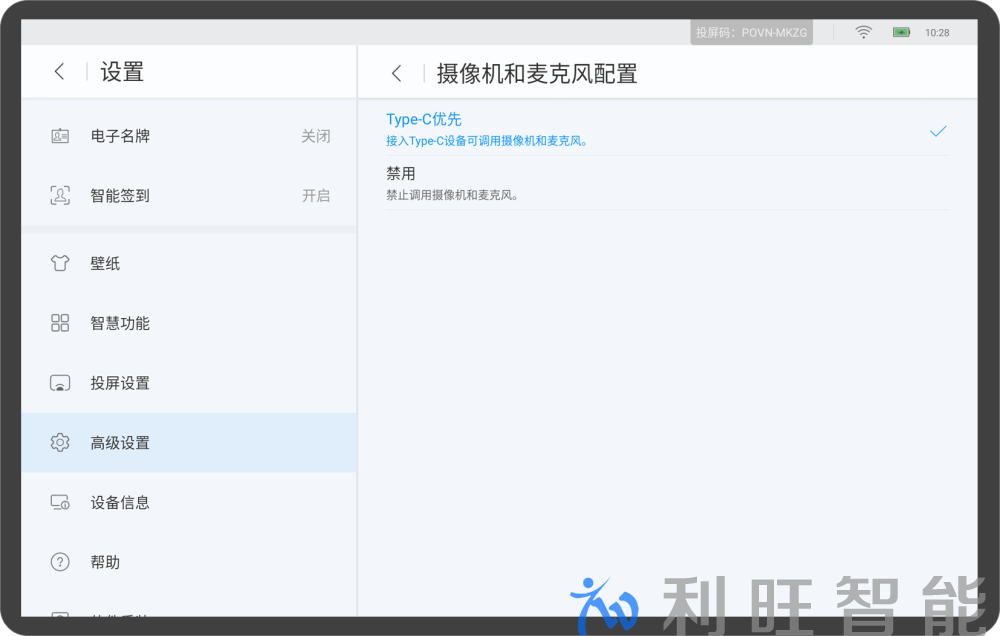This screenshot has height=636, width=1000.
Task: Click the 接入Type-C设备可调用摄像机和麦克风 description
Action: (486, 141)
